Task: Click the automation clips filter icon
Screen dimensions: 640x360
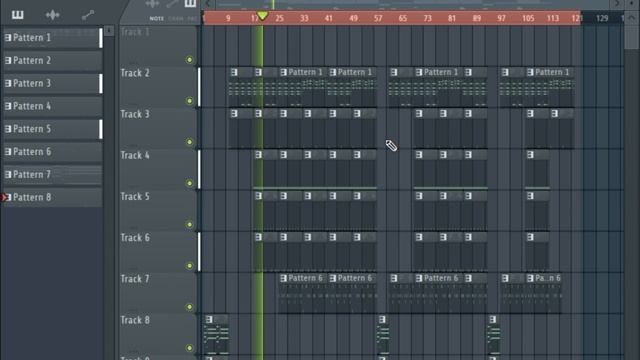Action: pyautogui.click(x=88, y=15)
